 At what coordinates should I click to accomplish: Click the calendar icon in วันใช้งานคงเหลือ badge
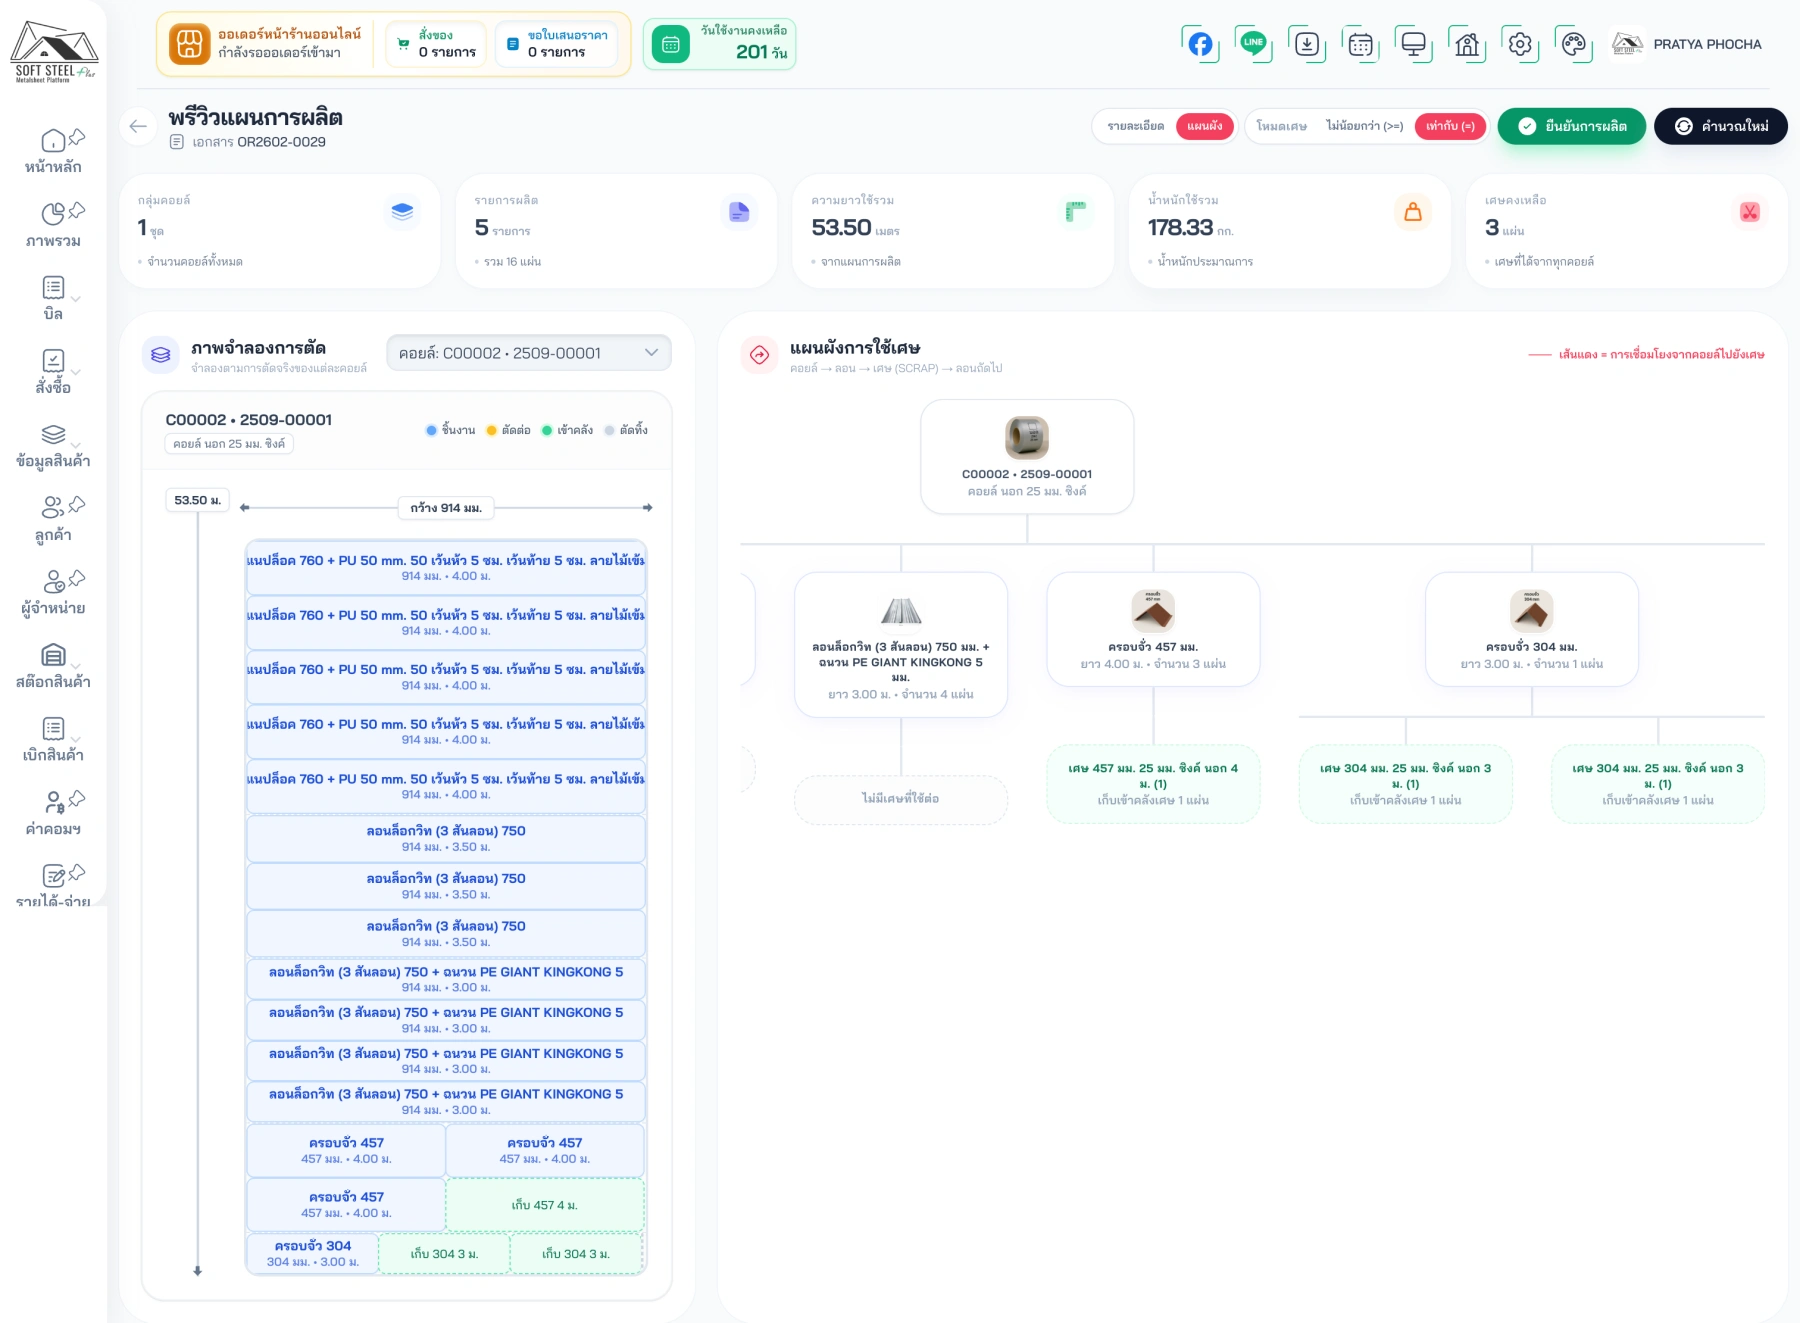point(671,44)
